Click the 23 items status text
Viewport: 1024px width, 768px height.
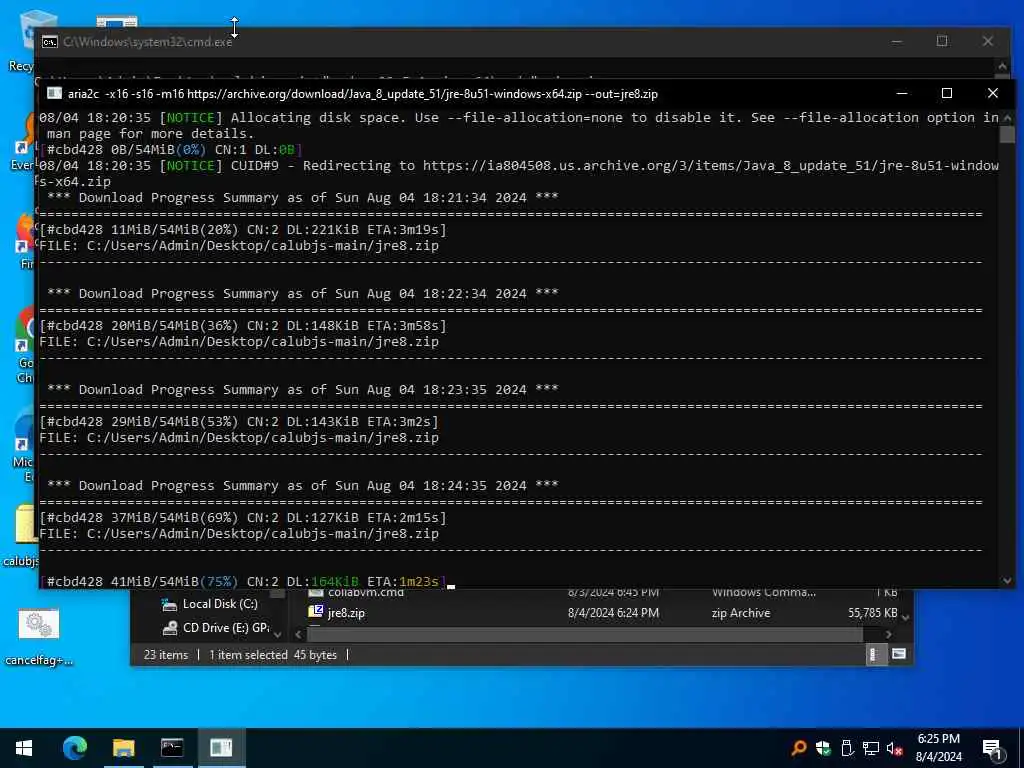166,655
